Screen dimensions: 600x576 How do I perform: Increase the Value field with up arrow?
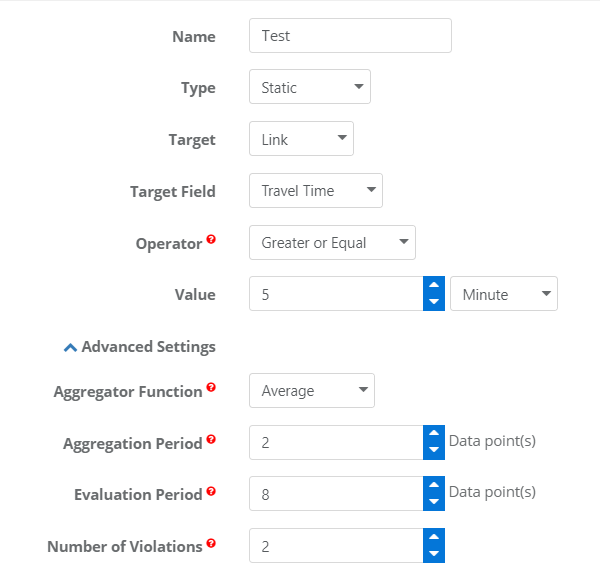(434, 285)
